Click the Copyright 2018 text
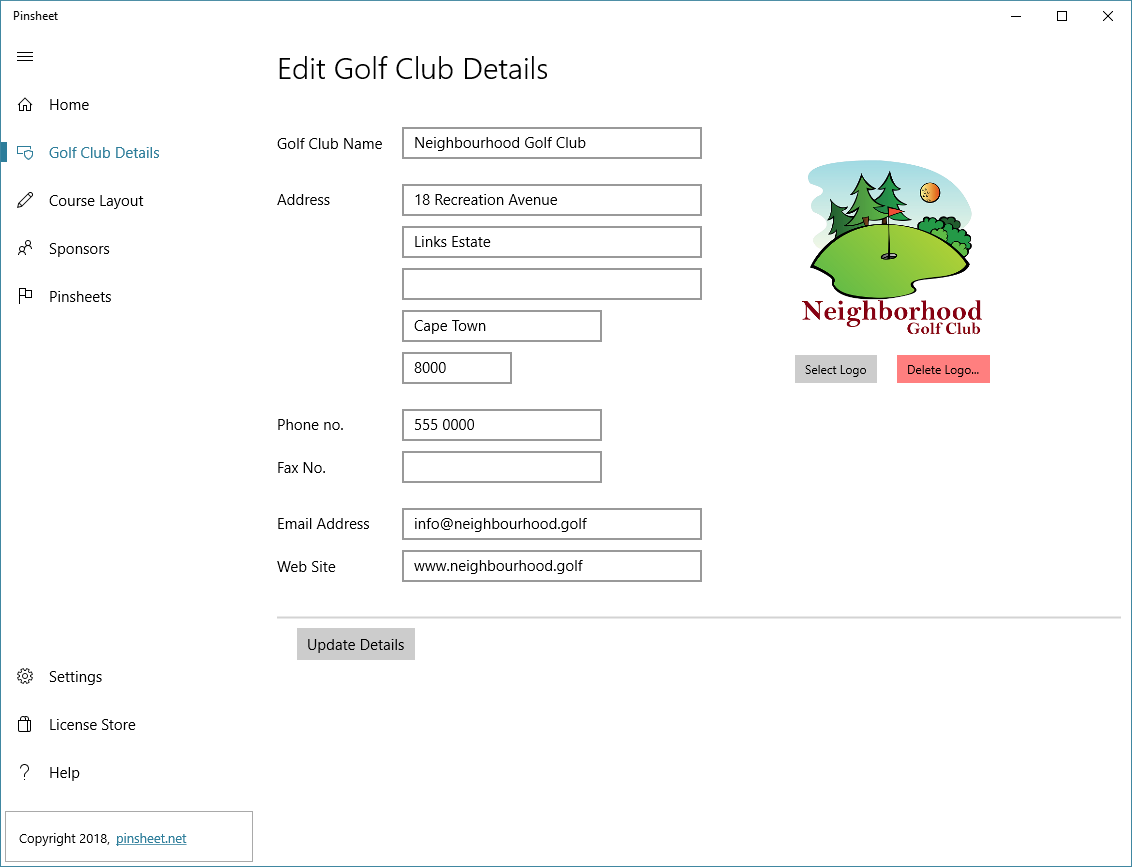 pyautogui.click(x=64, y=839)
